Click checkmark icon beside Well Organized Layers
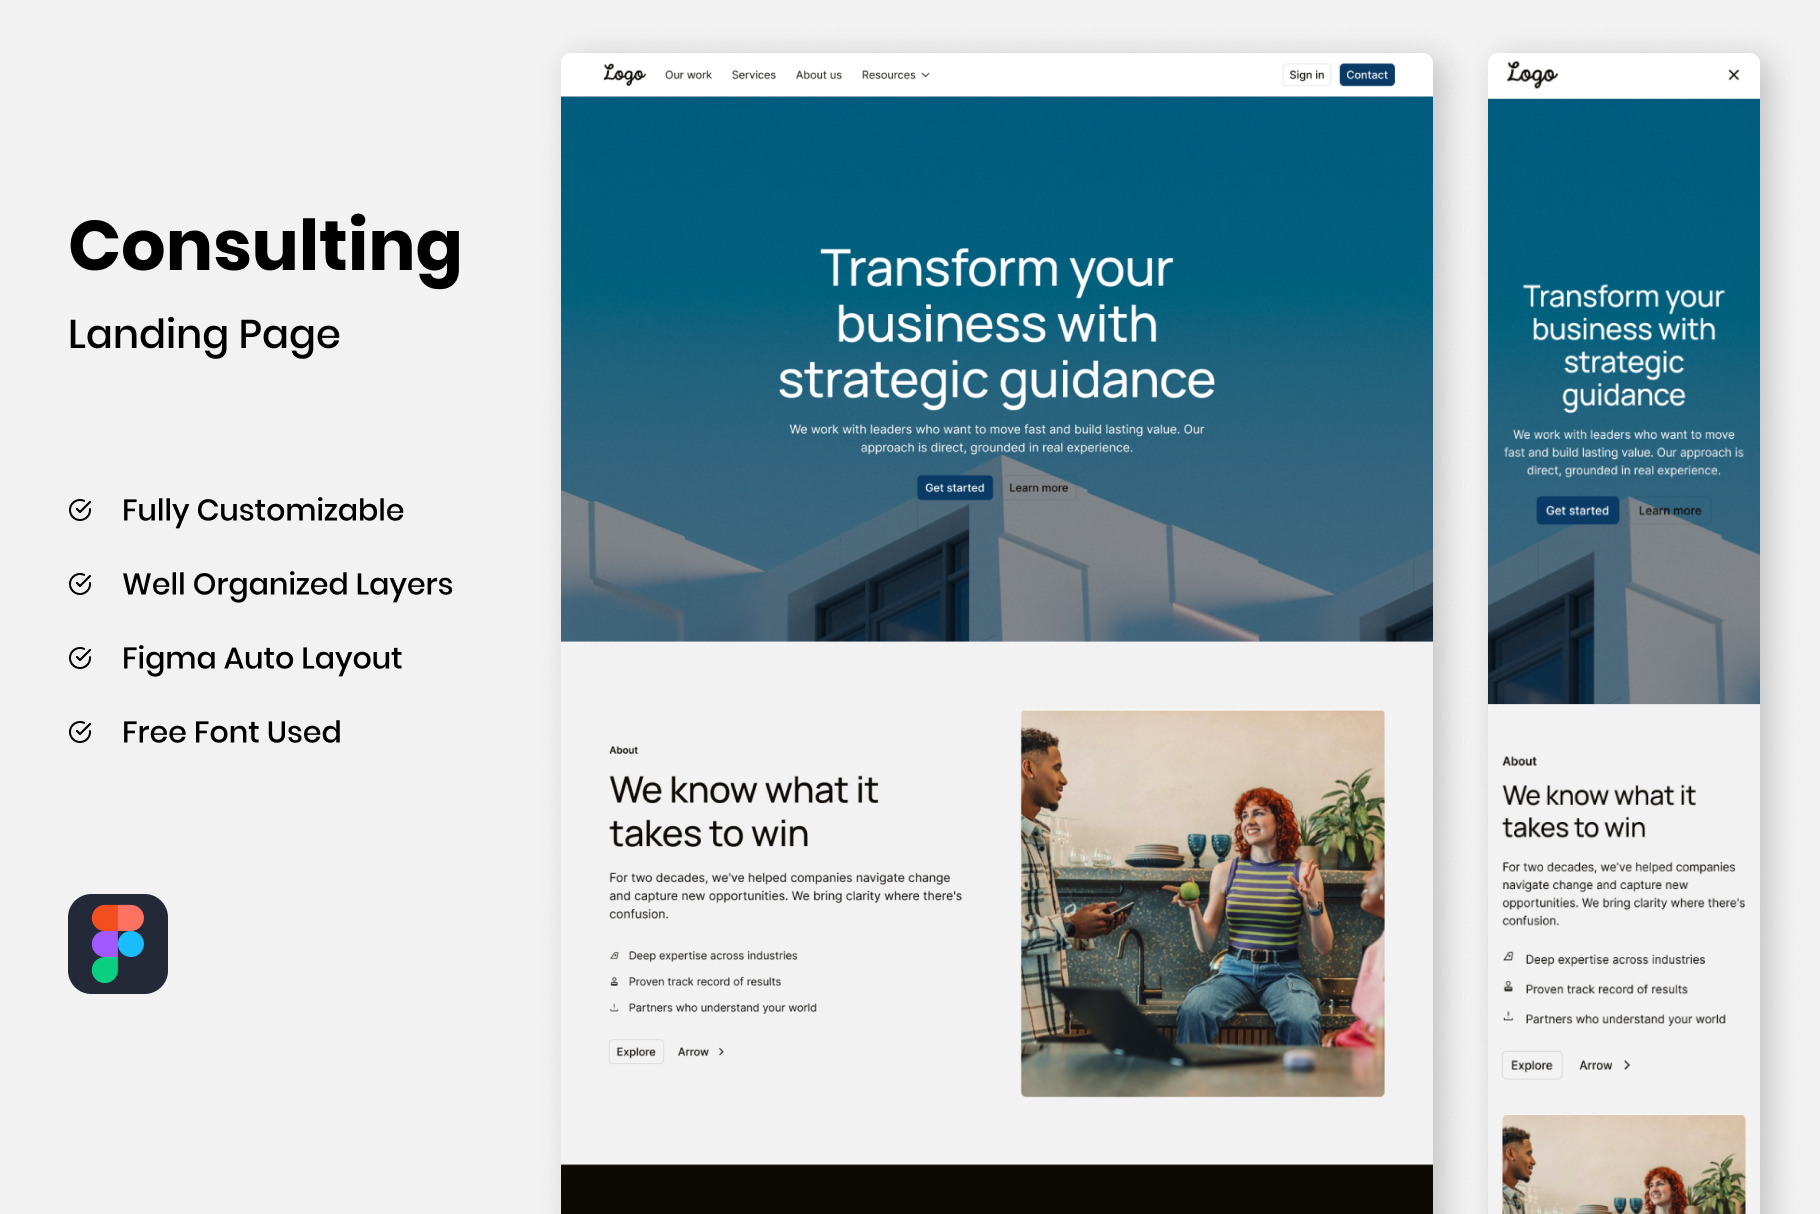Image resolution: width=1820 pixels, height=1214 pixels. 80,584
